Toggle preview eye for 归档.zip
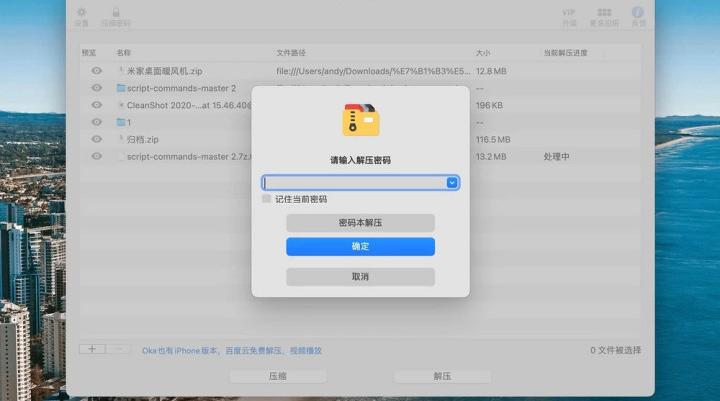The width and height of the screenshot is (720, 401). [96, 139]
